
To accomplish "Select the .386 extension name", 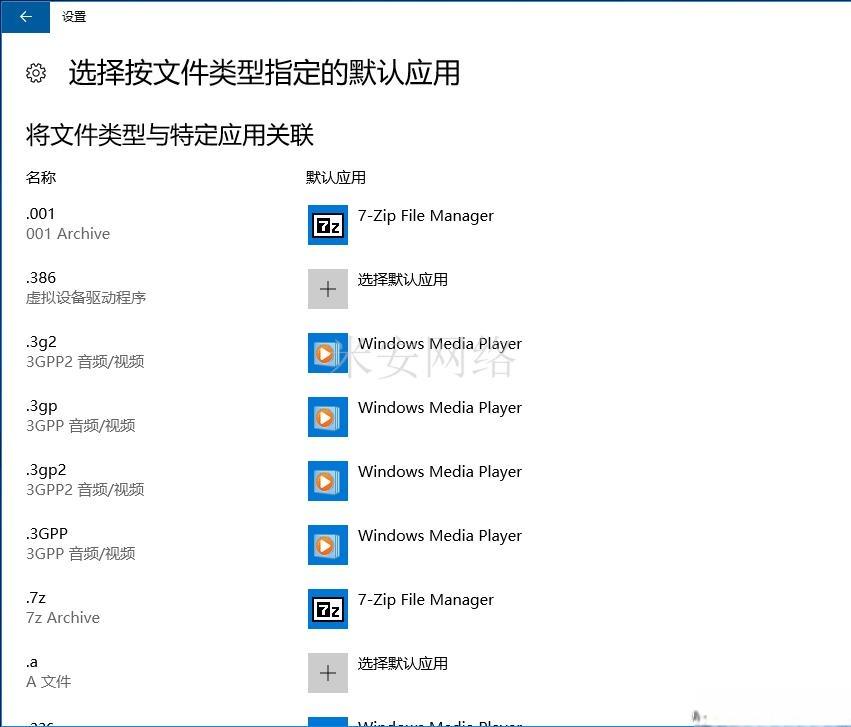I will pyautogui.click(x=41, y=278).
